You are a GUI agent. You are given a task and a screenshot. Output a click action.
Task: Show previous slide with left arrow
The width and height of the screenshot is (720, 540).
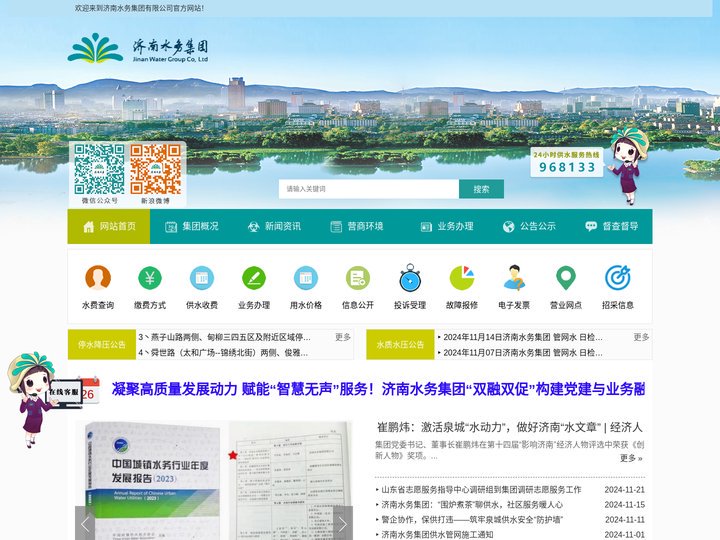(85, 523)
